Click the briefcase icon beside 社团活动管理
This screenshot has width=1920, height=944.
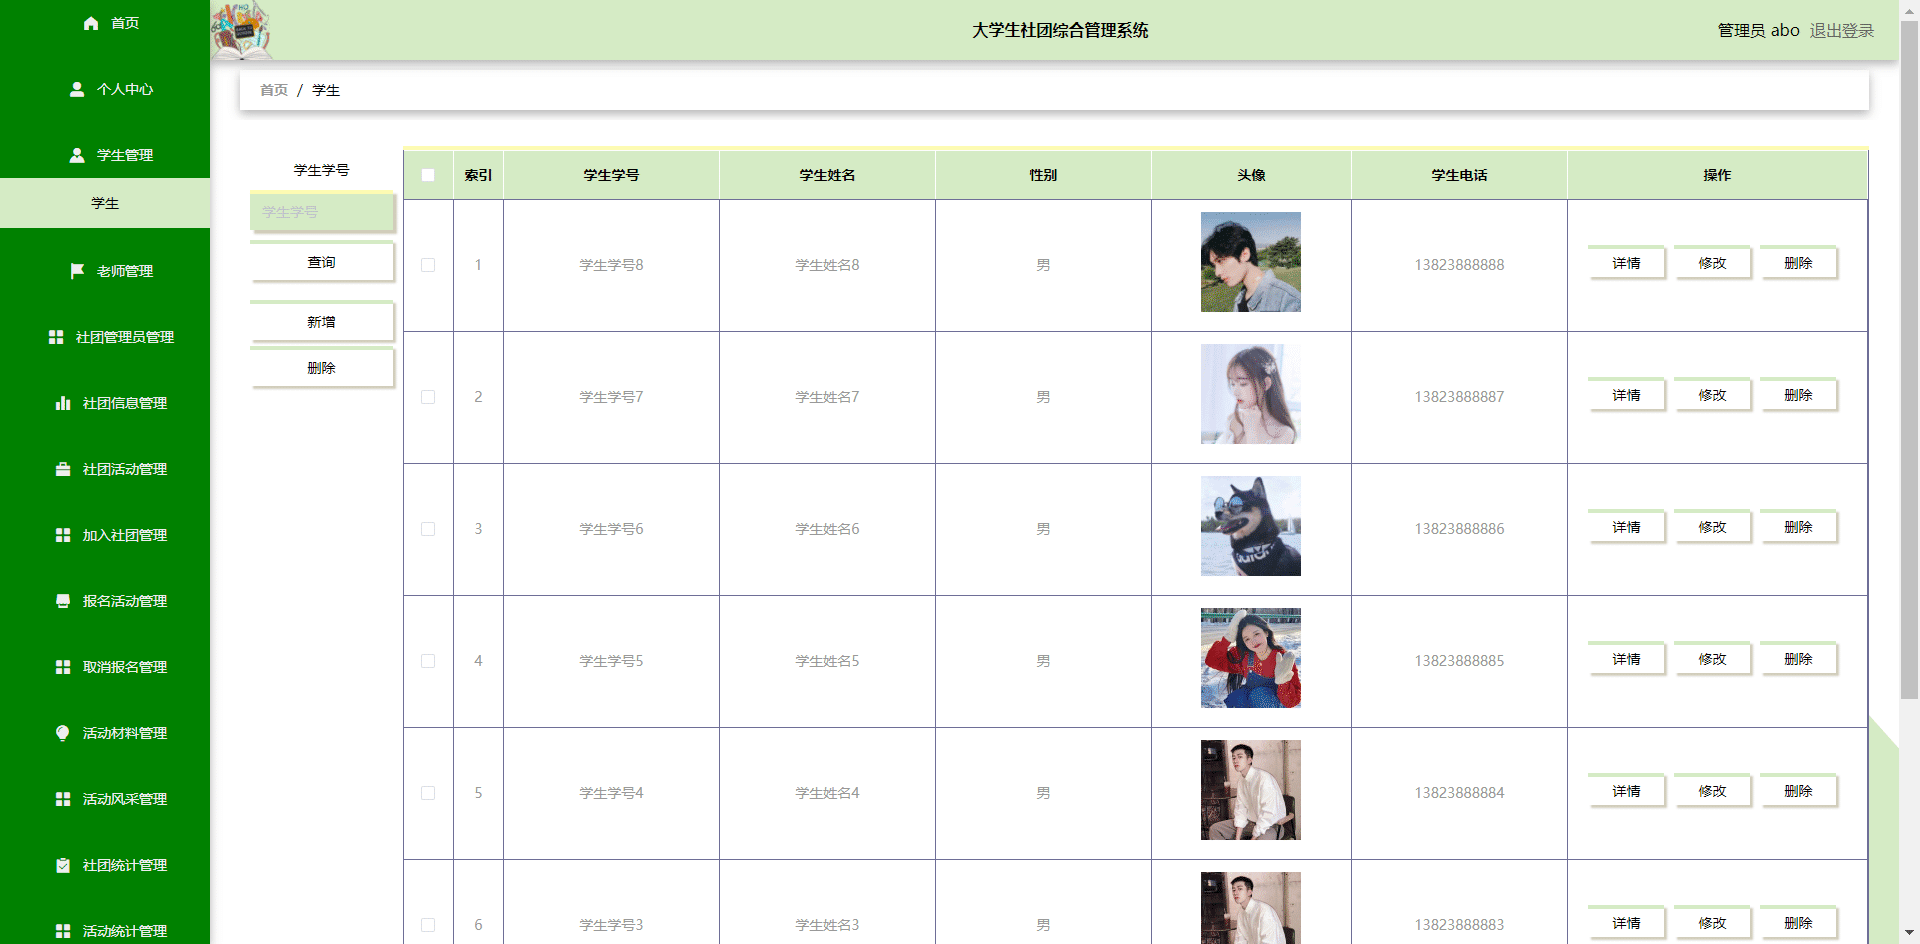(63, 469)
